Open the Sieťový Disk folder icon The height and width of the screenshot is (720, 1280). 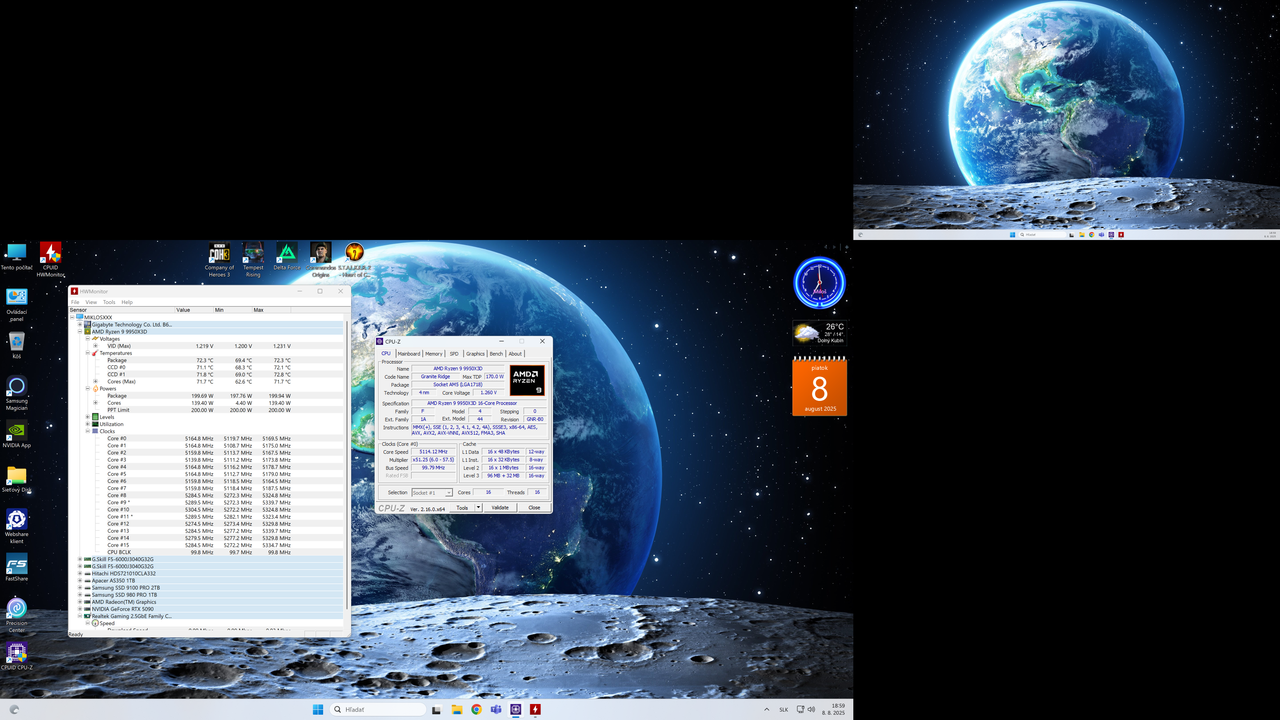[x=16, y=478]
